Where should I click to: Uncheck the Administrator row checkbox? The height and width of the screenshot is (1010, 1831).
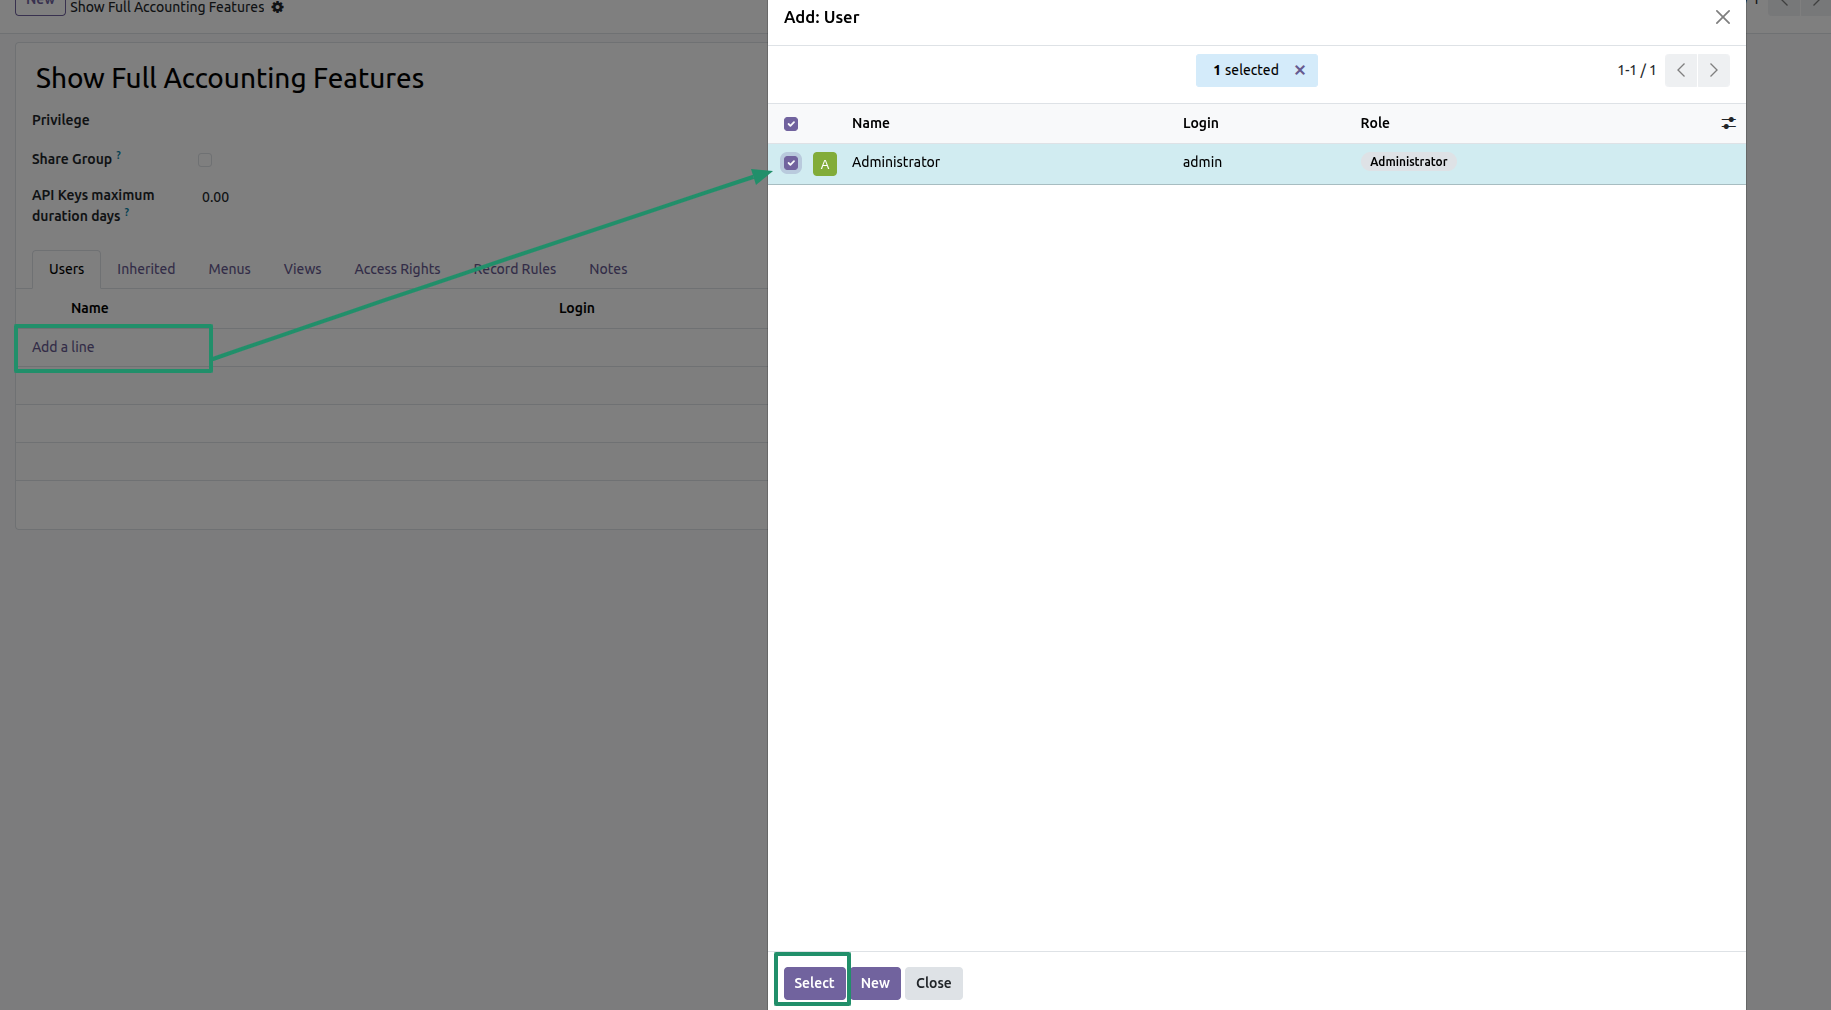(x=791, y=163)
